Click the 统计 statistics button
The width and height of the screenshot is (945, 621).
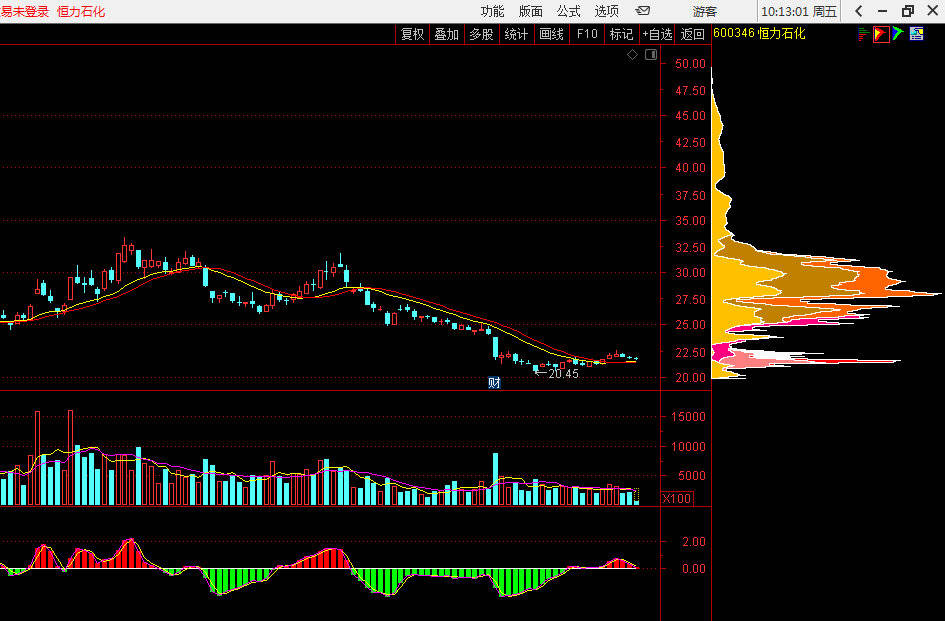click(x=516, y=34)
